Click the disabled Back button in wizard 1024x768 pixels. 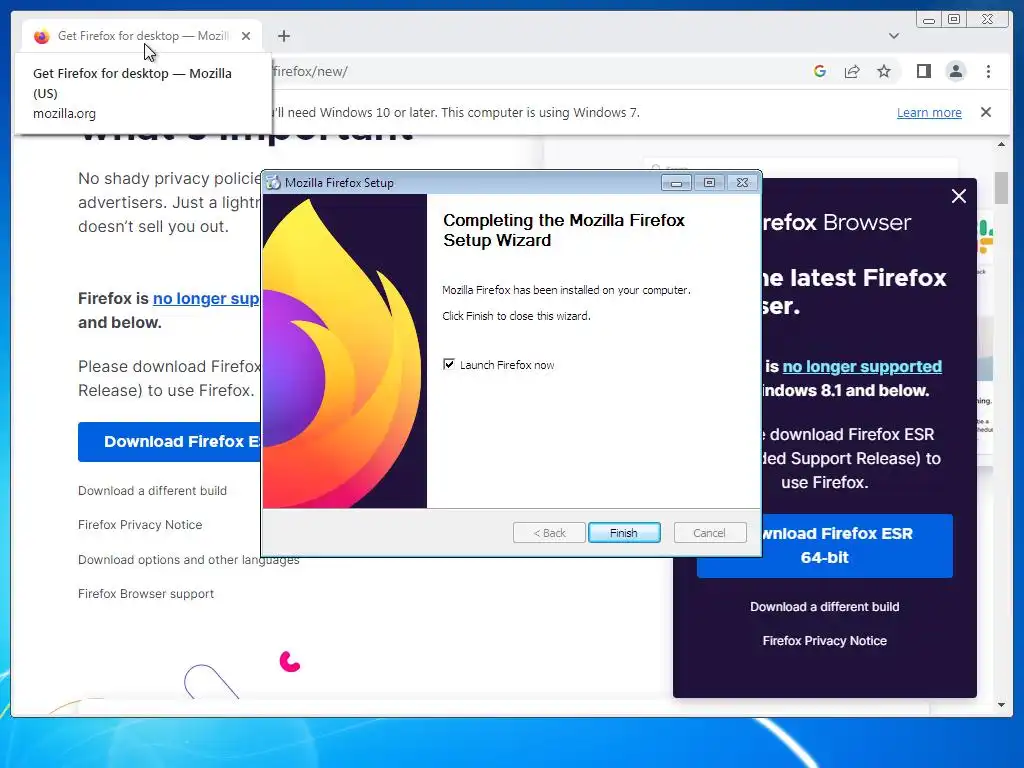tap(549, 533)
